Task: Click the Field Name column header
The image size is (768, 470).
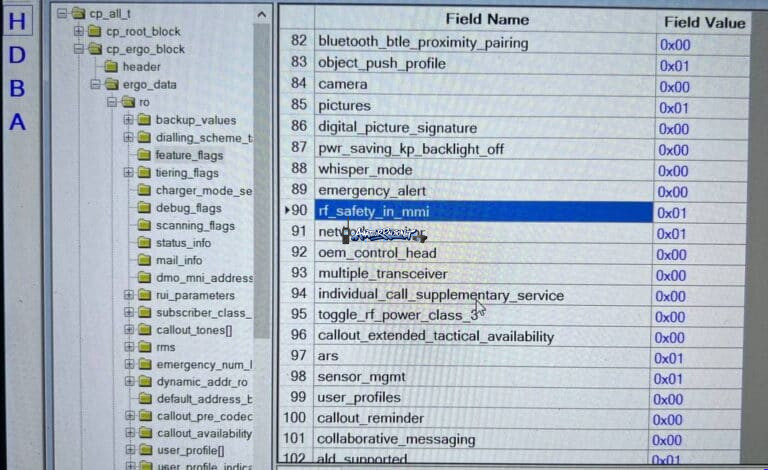Action: (x=486, y=20)
